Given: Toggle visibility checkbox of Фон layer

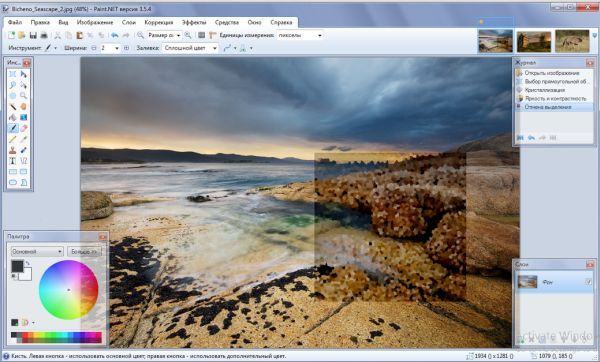Looking at the screenshot, I should (589, 282).
